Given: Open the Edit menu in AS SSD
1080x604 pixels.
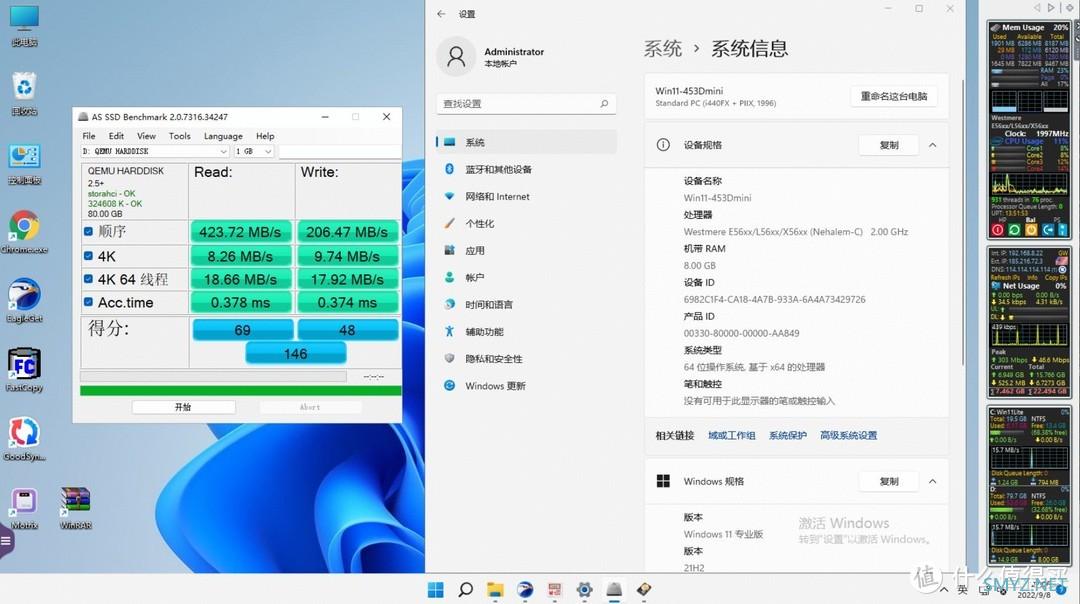Looking at the screenshot, I should [116, 136].
